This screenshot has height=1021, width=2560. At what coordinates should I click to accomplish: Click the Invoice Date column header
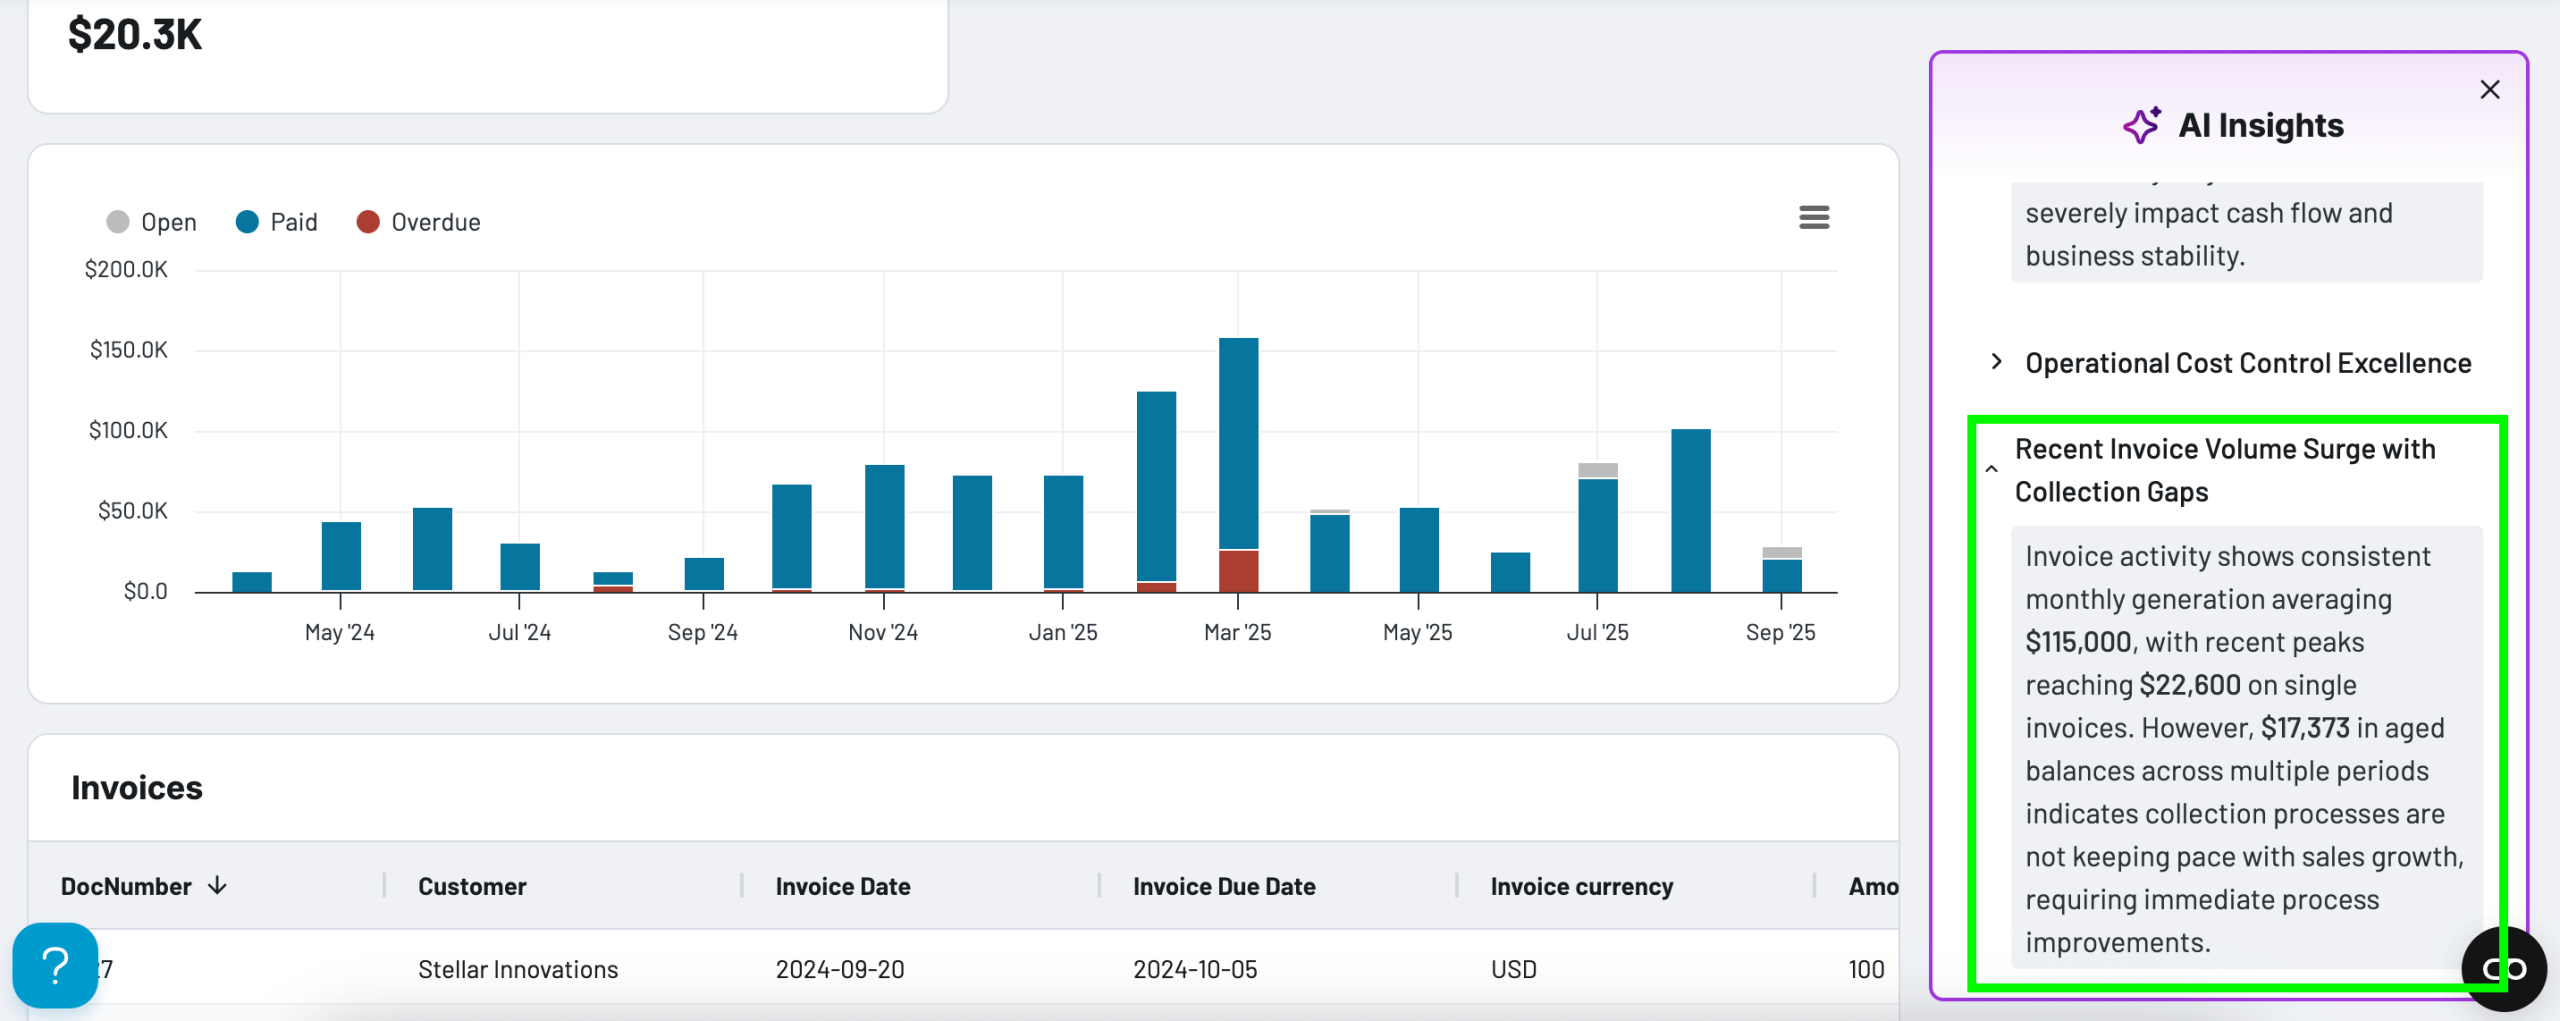pyautogui.click(x=842, y=886)
